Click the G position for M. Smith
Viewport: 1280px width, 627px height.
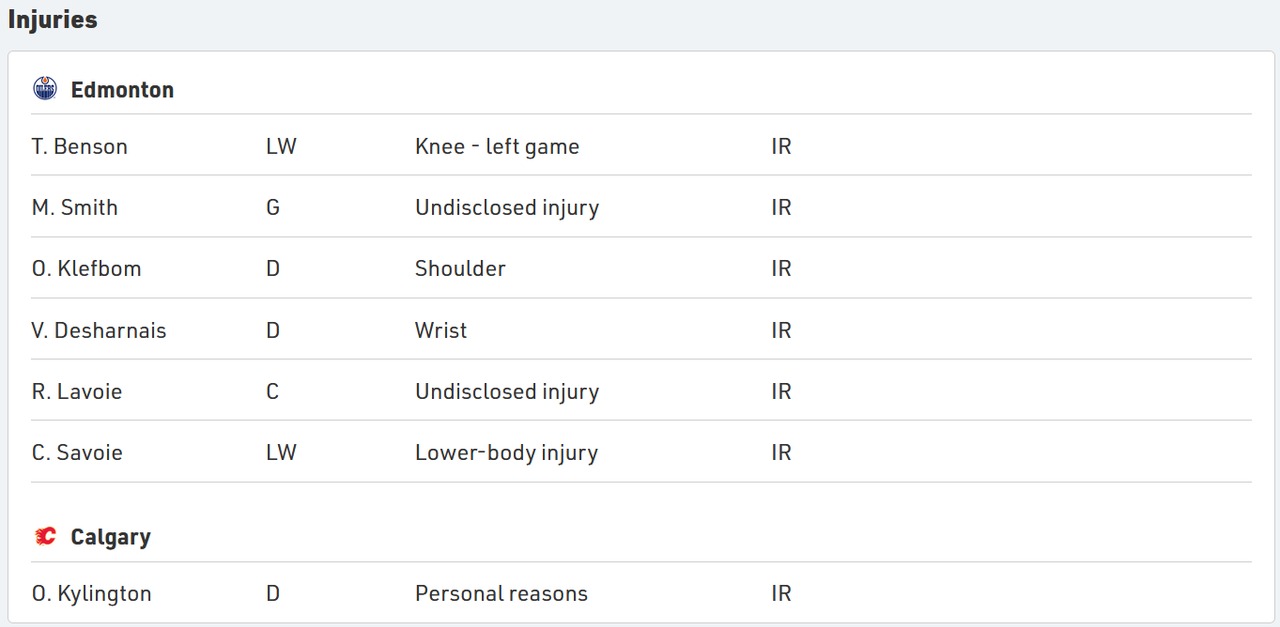[x=273, y=208]
